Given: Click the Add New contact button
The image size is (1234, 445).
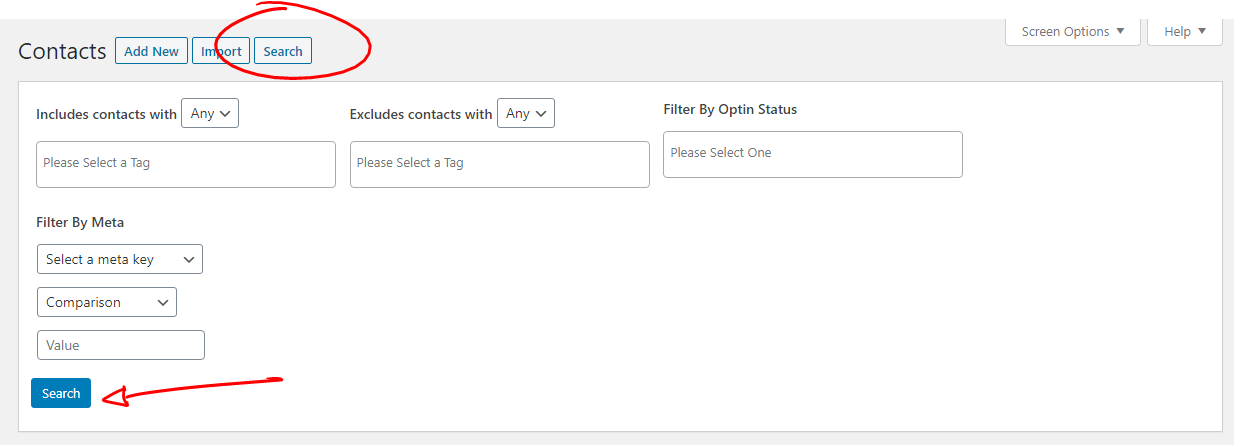Looking at the screenshot, I should click(151, 51).
